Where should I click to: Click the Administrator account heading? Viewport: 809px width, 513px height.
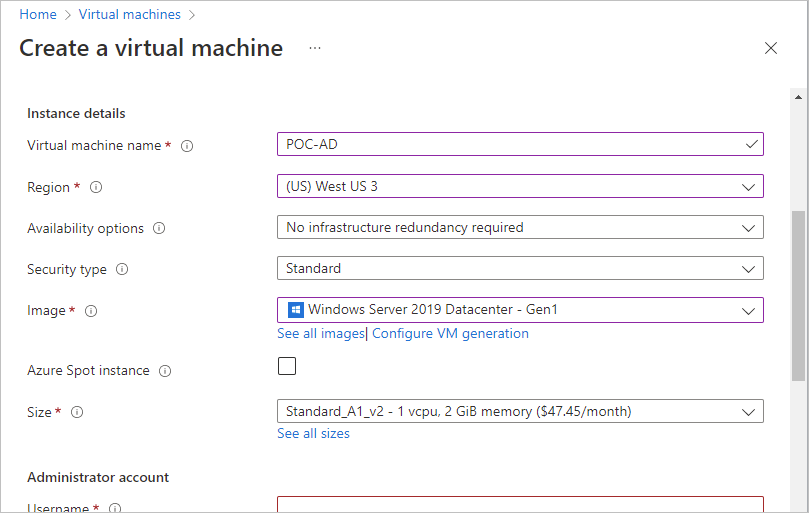pyautogui.click(x=98, y=477)
